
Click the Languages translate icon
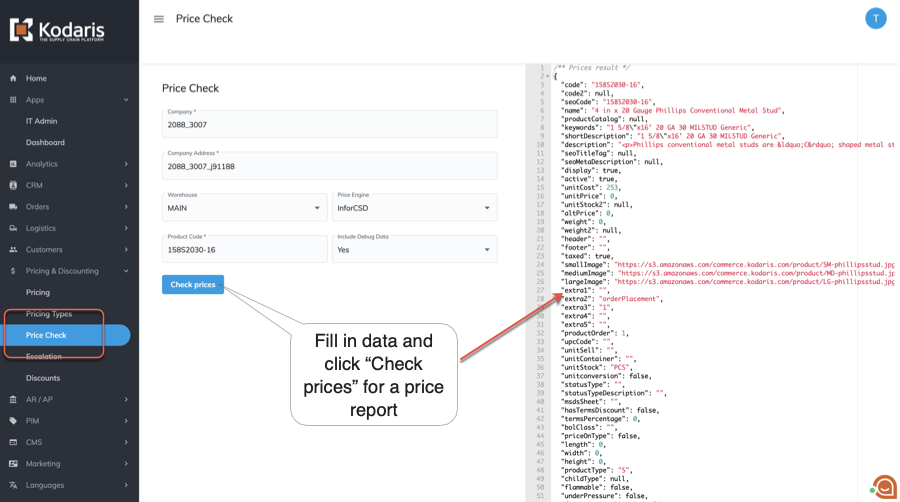[13, 485]
